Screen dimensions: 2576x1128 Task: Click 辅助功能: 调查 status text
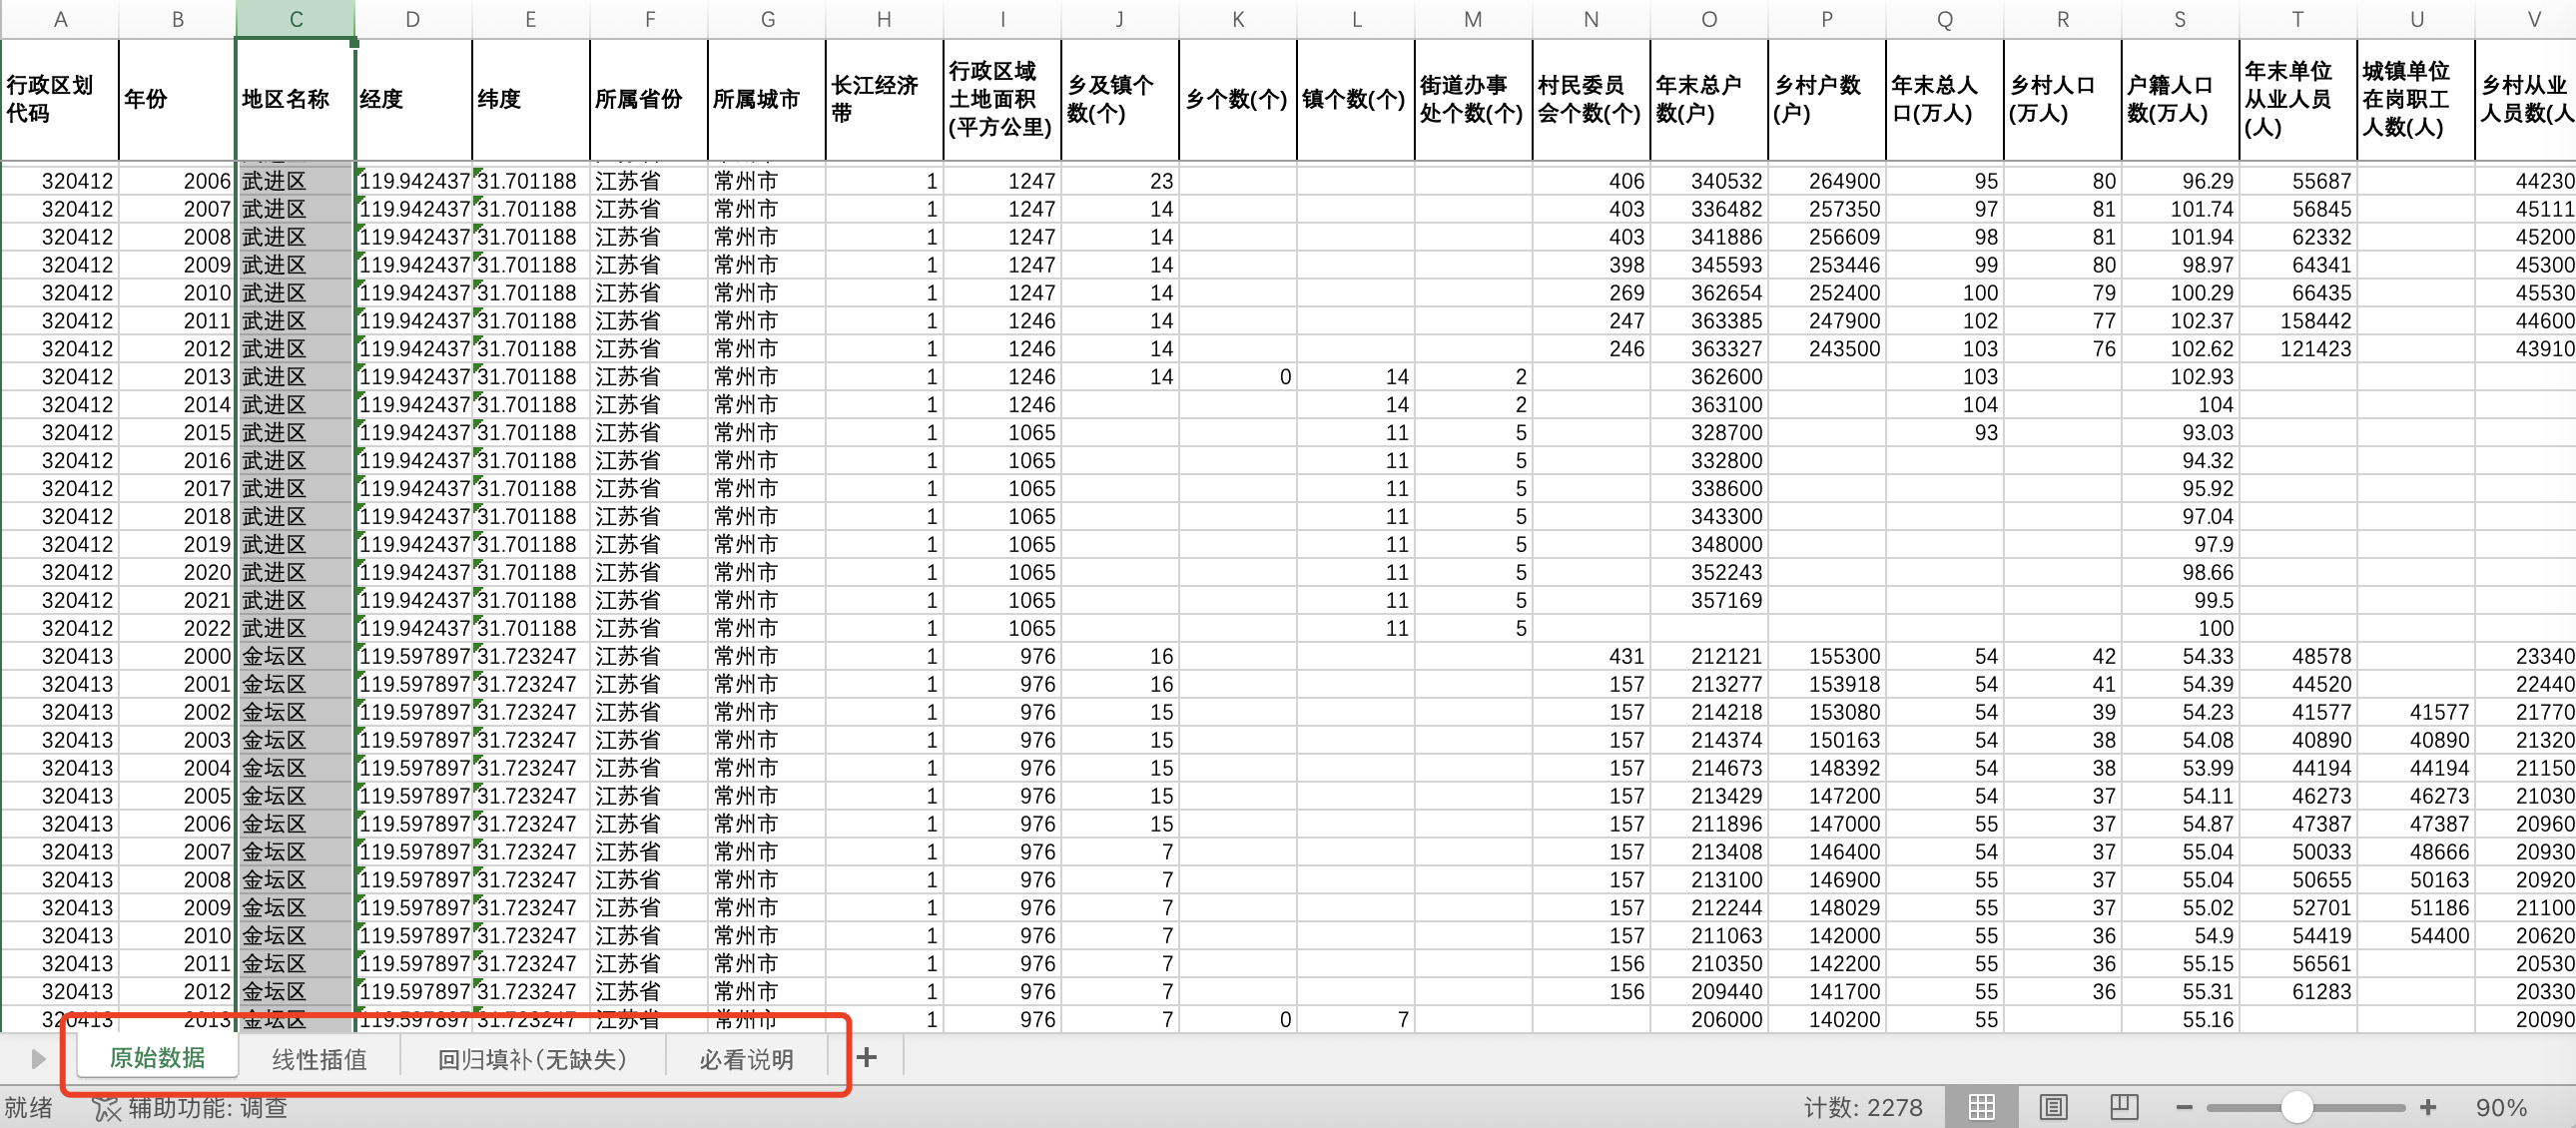(207, 1108)
